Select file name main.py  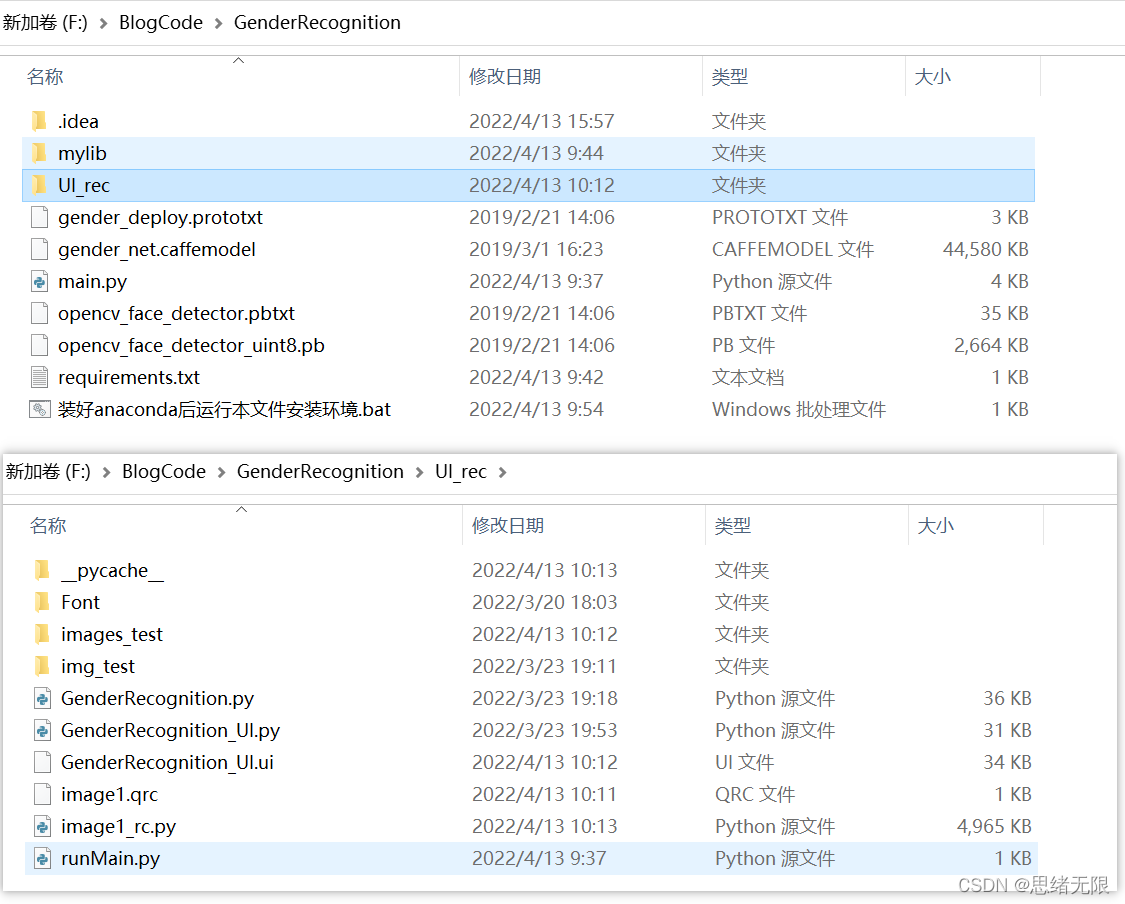93,281
